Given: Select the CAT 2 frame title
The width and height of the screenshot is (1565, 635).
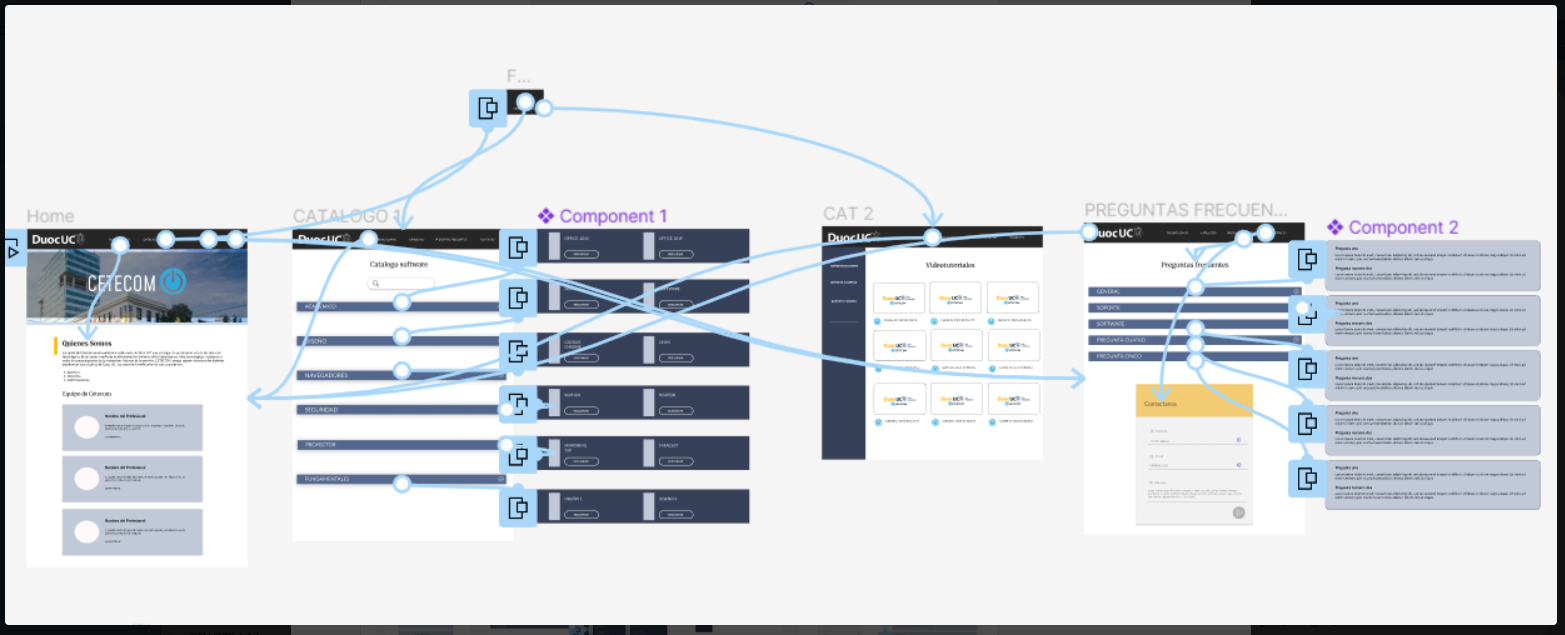Looking at the screenshot, I should point(848,213).
